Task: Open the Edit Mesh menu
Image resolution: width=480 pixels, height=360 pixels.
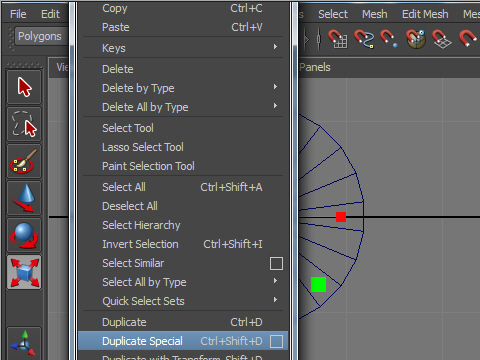Action: coord(425,14)
